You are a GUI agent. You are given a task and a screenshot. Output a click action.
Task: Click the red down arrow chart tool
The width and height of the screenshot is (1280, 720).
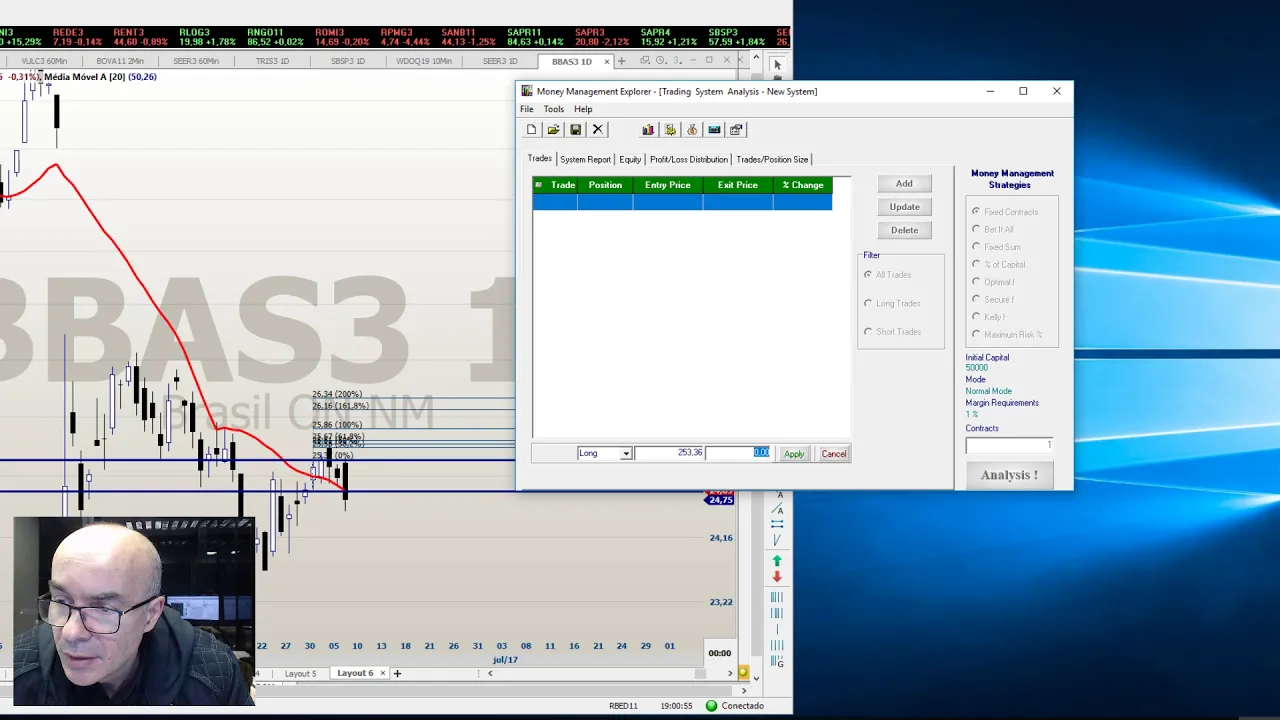pos(777,577)
